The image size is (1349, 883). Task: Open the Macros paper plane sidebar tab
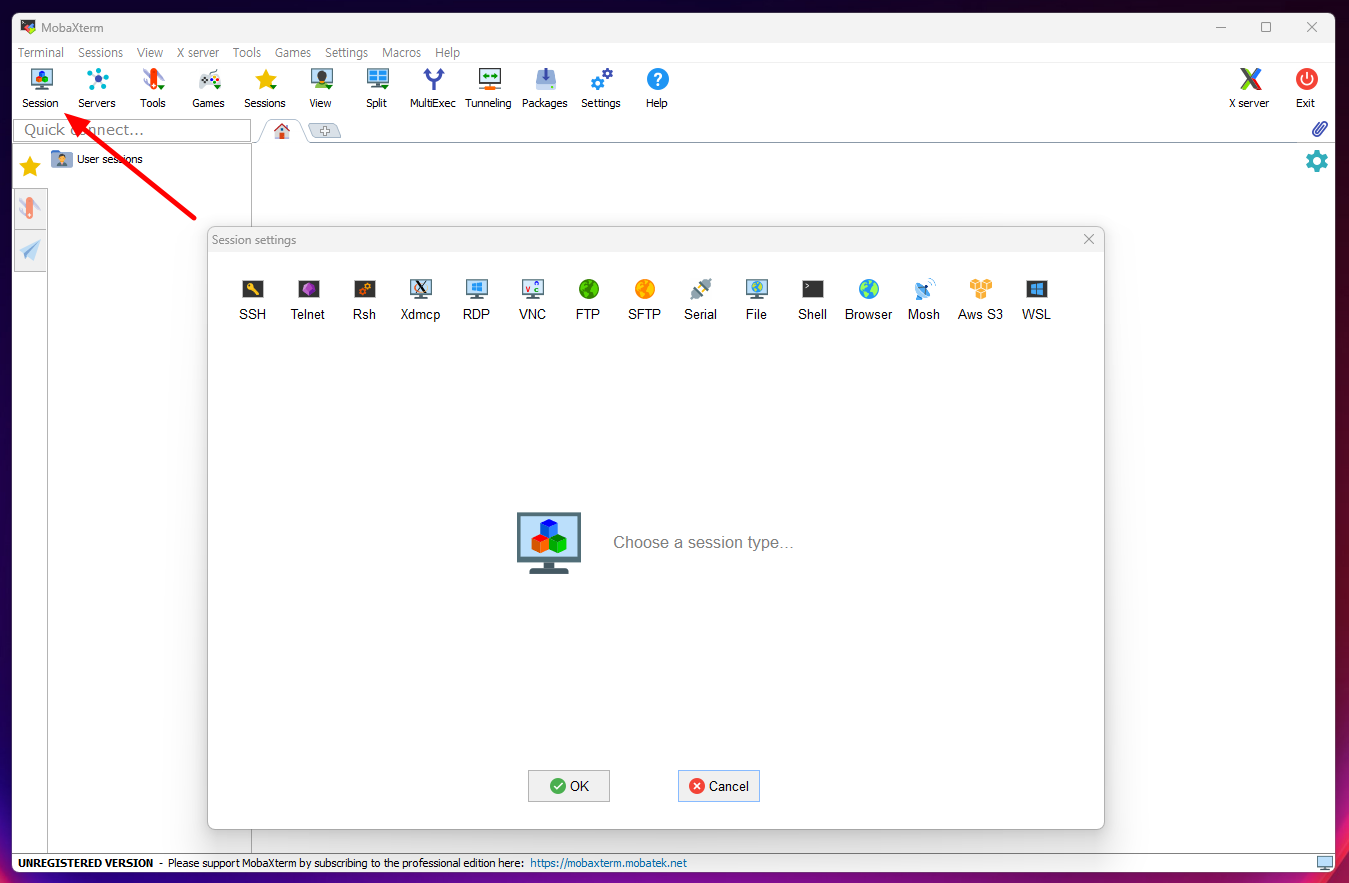pos(30,250)
